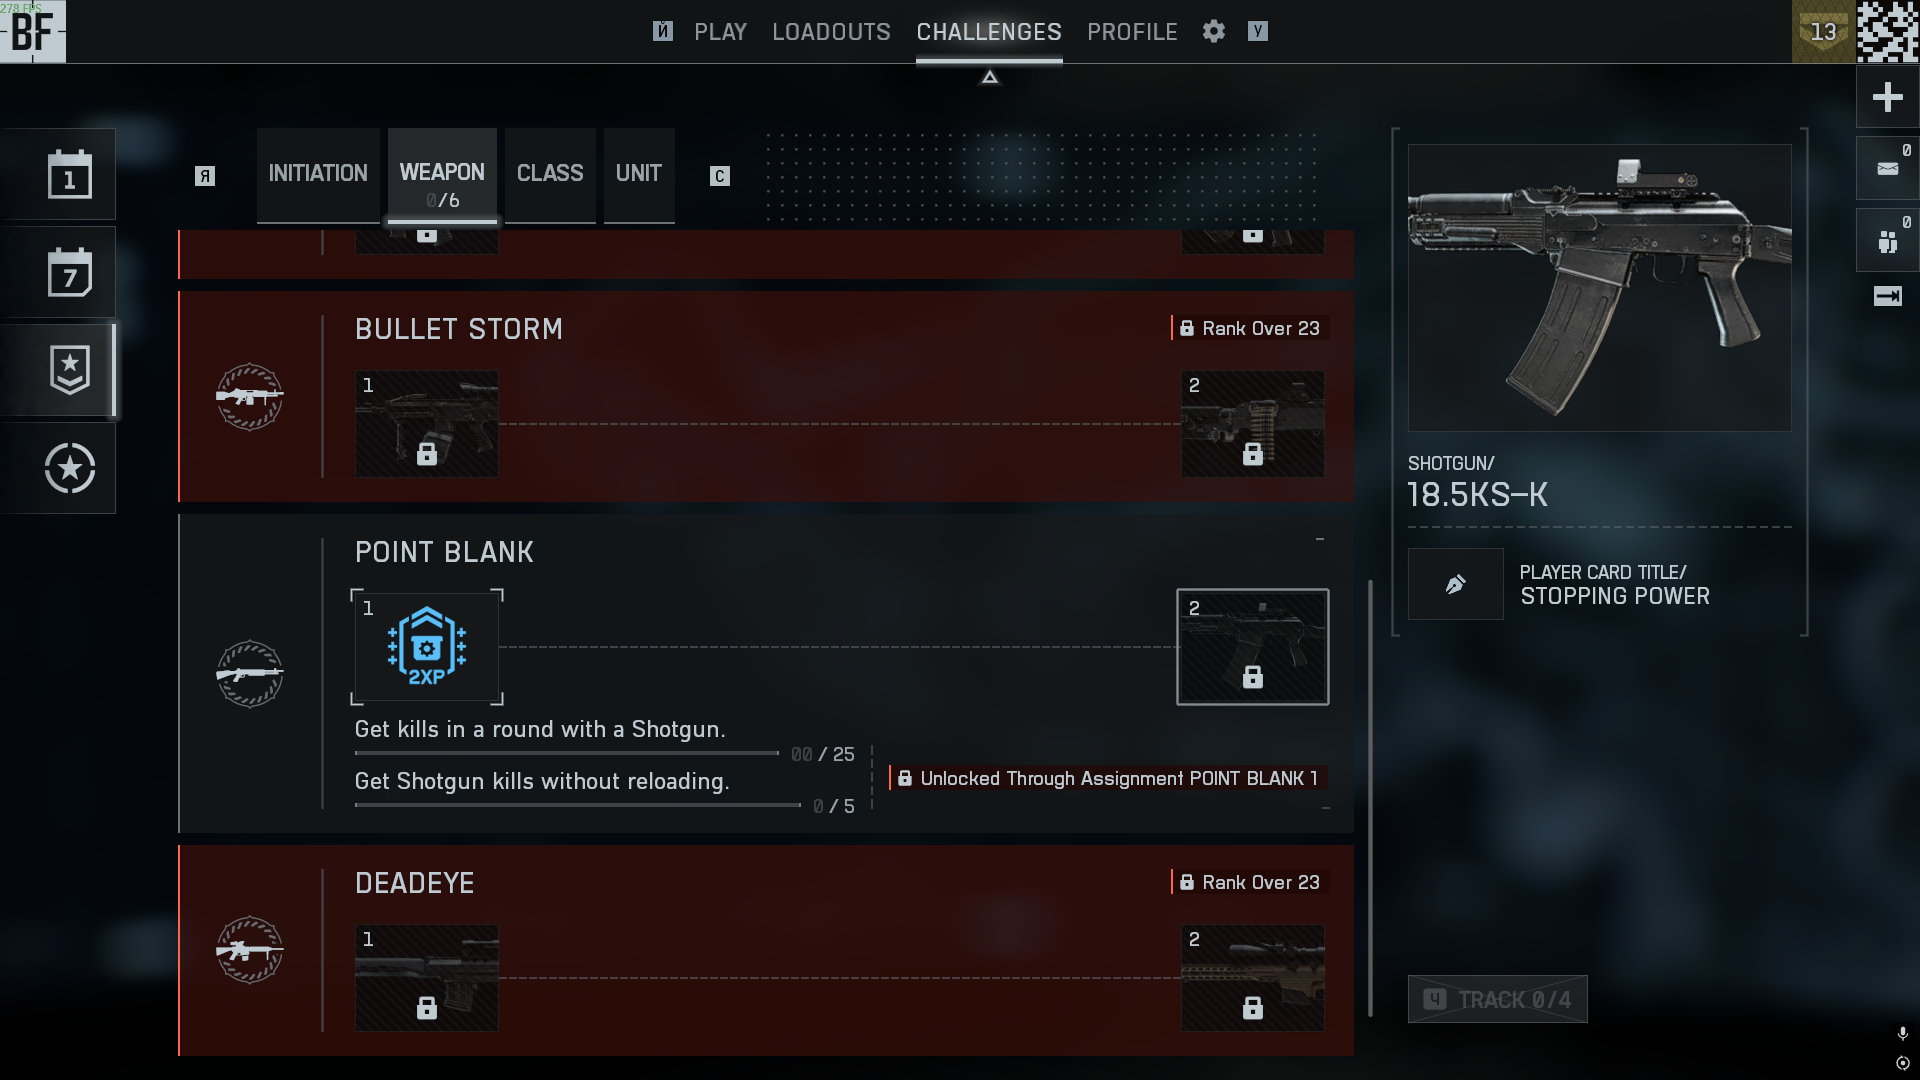1920x1080 pixels.
Task: Switch to the LOADOUTS menu
Action: [x=831, y=32]
